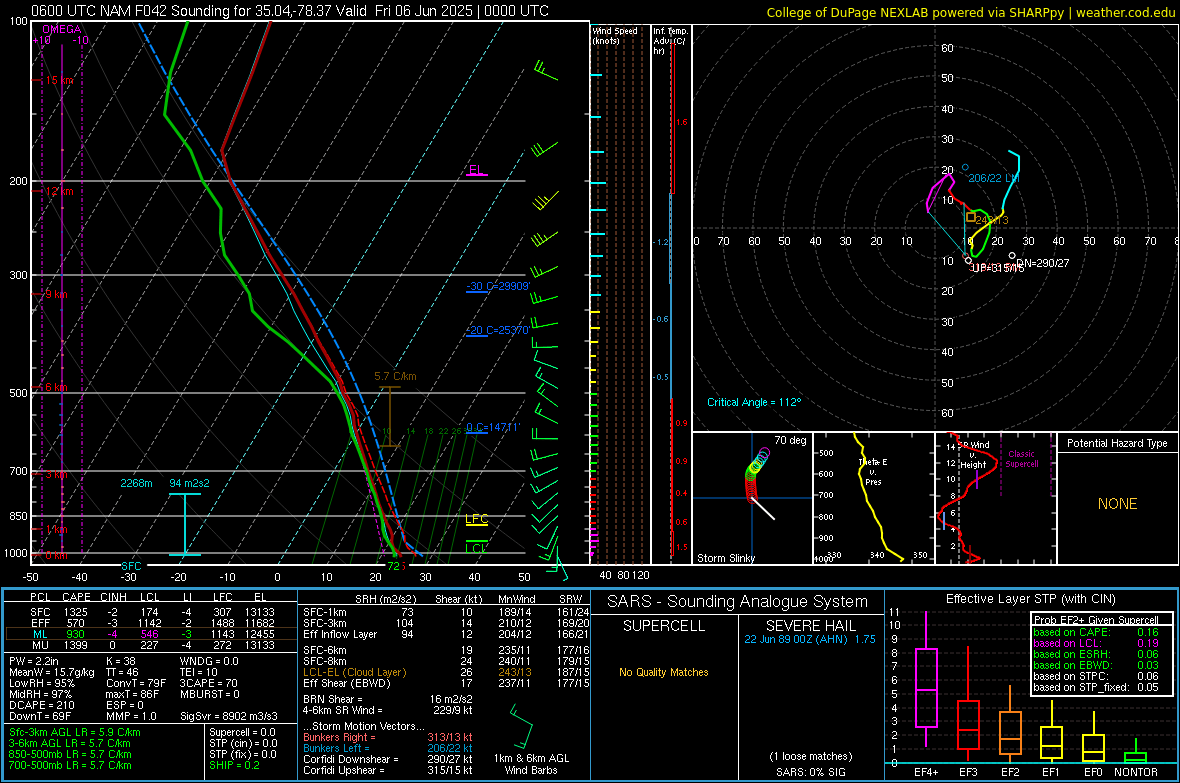
Task: Click the orange 'LCL-EL (Cloud Layer)' row
Action: pyautogui.click(x=354, y=672)
